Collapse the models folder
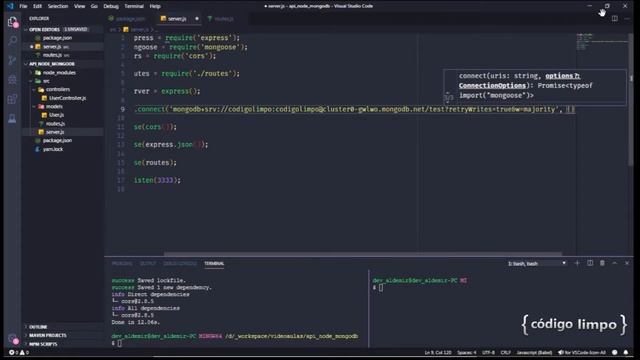This screenshot has height=360, width=640. pos(49,107)
